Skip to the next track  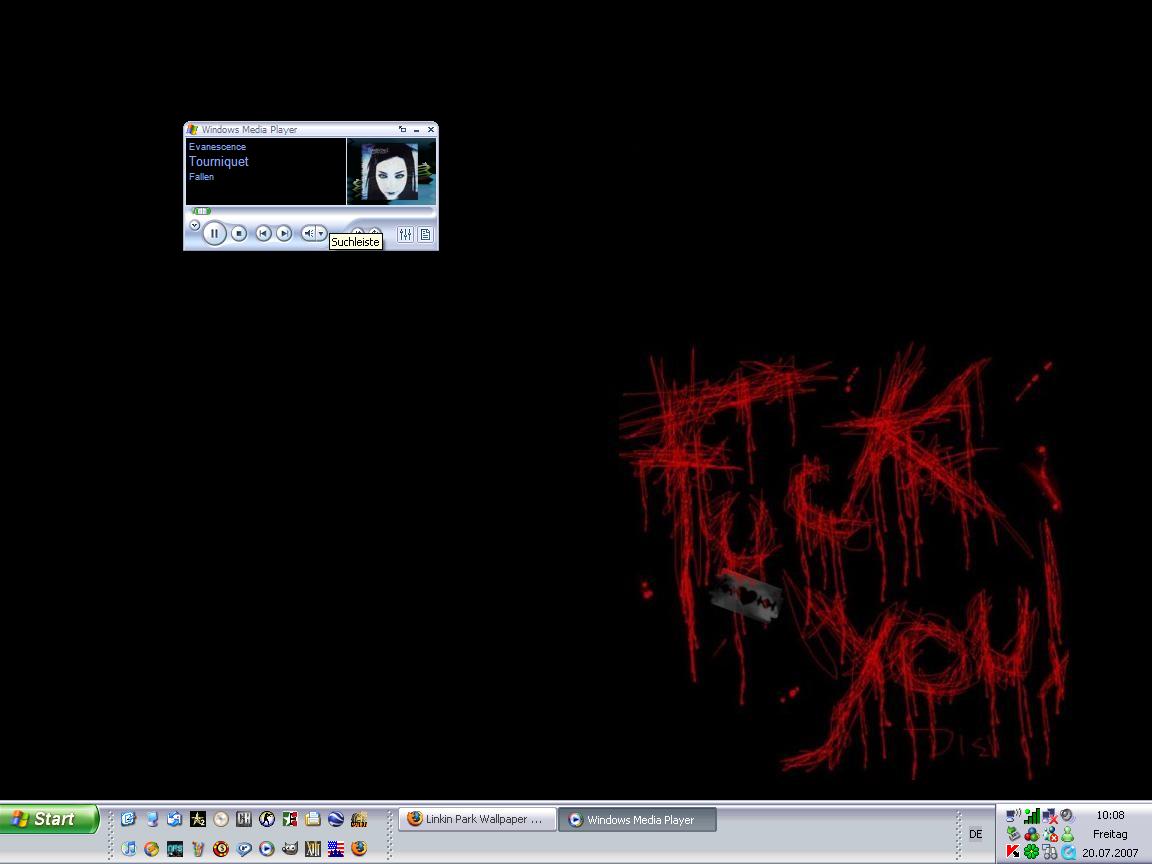click(x=284, y=233)
